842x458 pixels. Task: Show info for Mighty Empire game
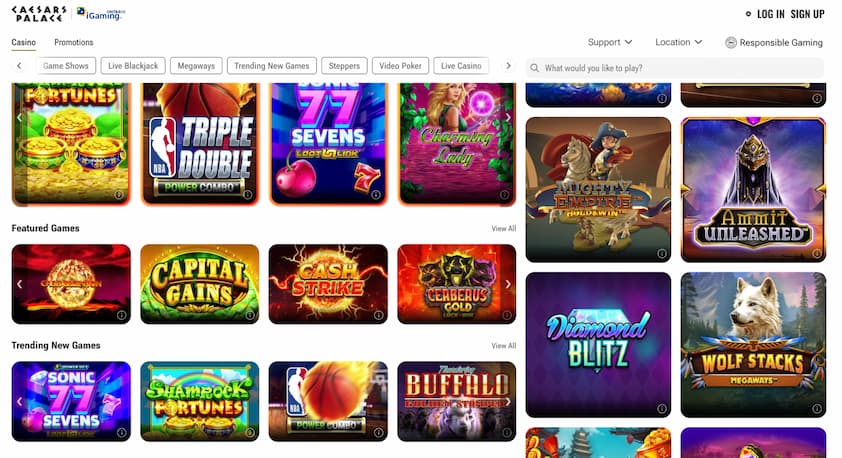662,253
